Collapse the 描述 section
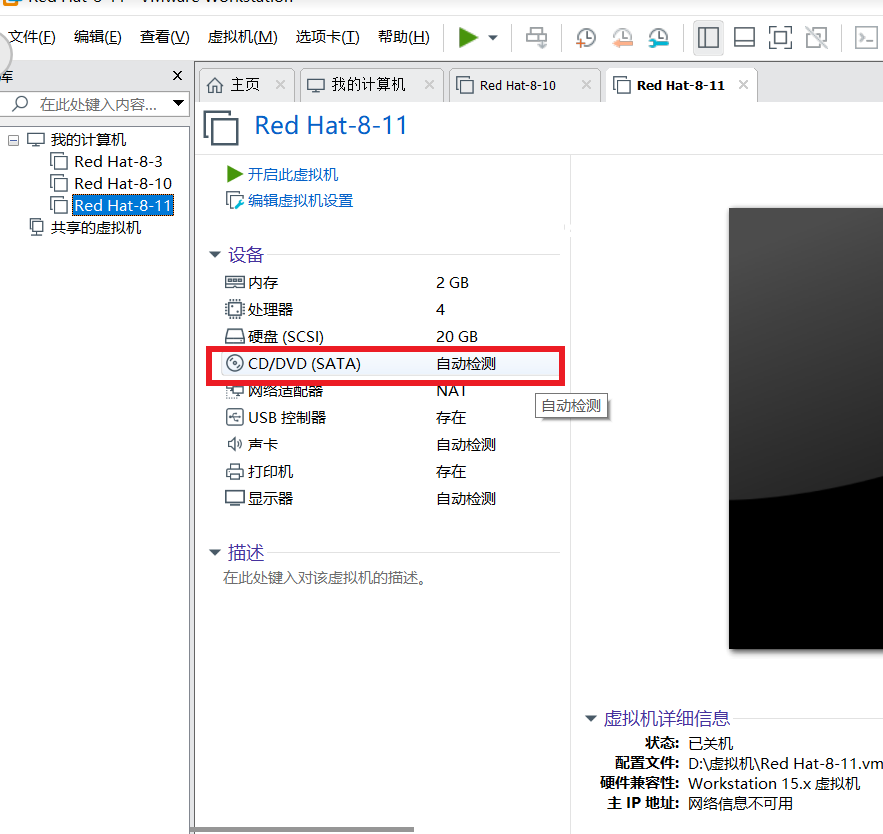Viewport: 883px width, 834px height. tap(215, 552)
